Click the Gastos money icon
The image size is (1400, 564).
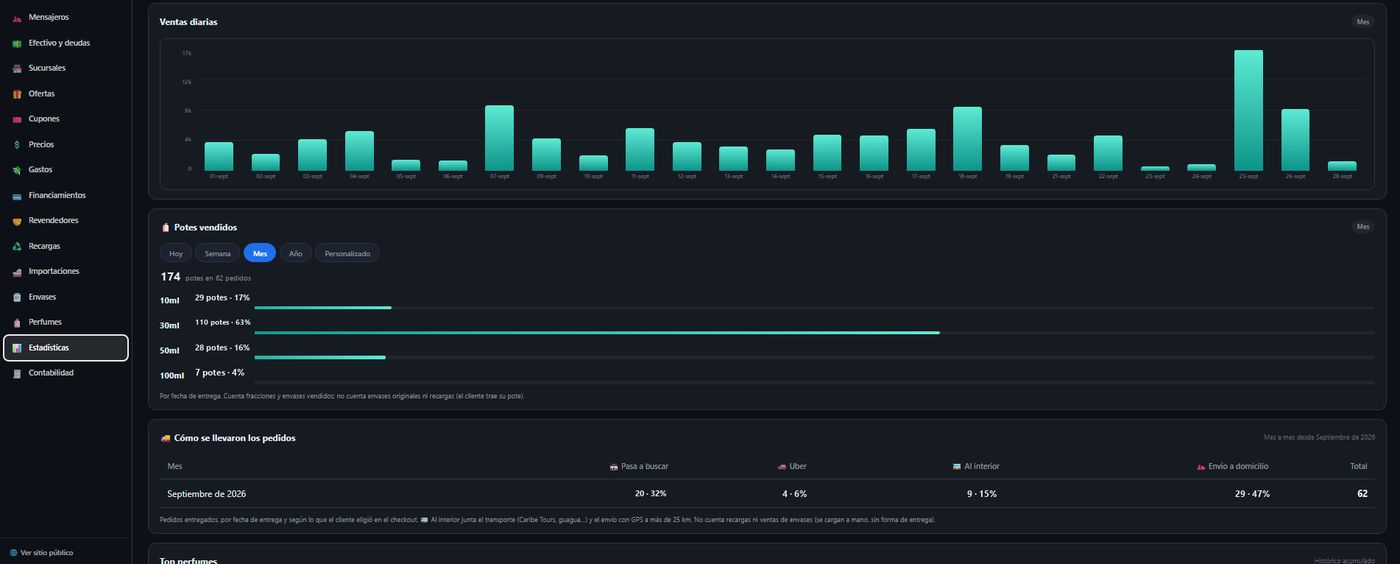coord(17,170)
